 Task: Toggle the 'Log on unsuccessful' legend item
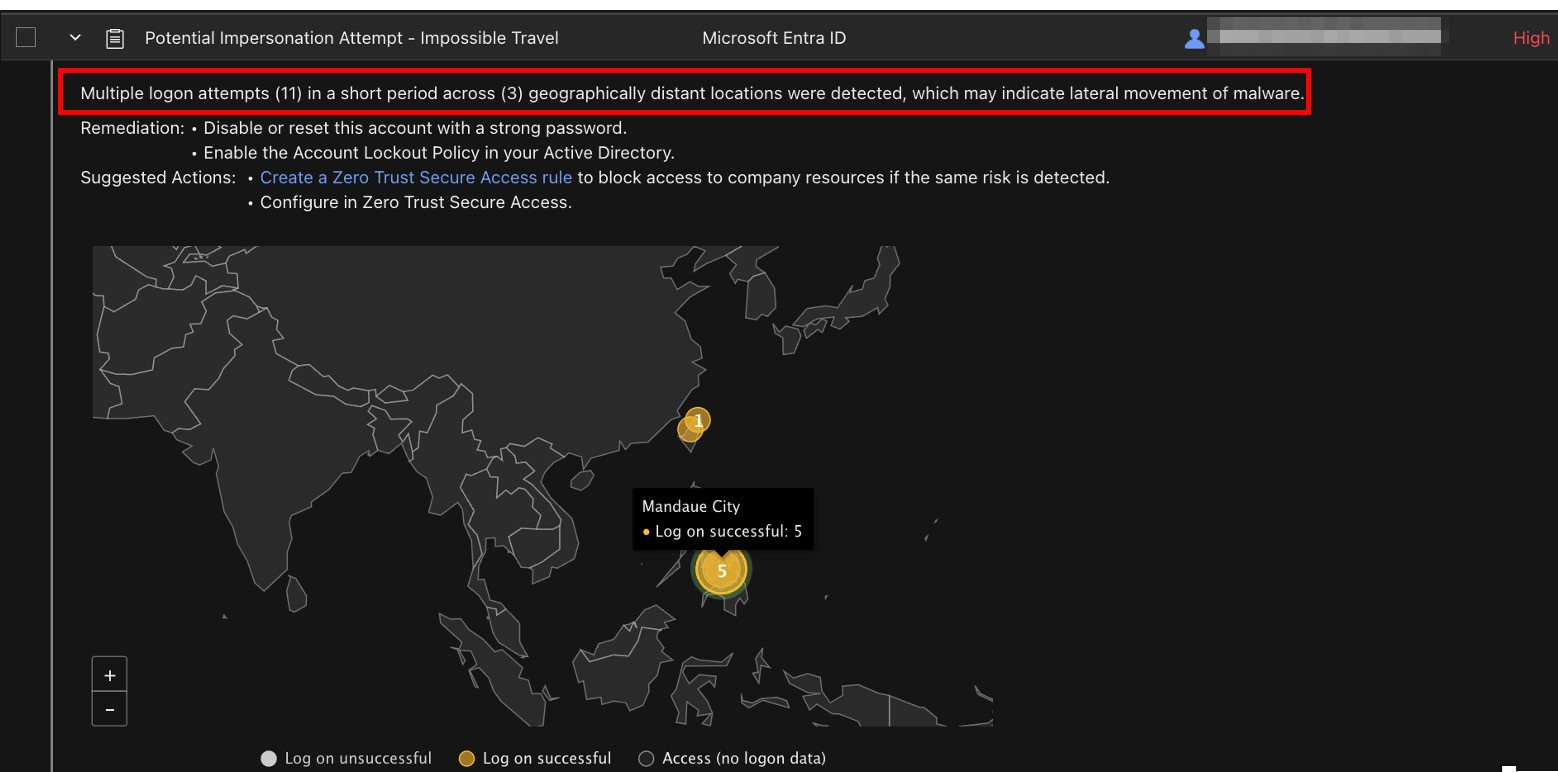click(x=346, y=758)
